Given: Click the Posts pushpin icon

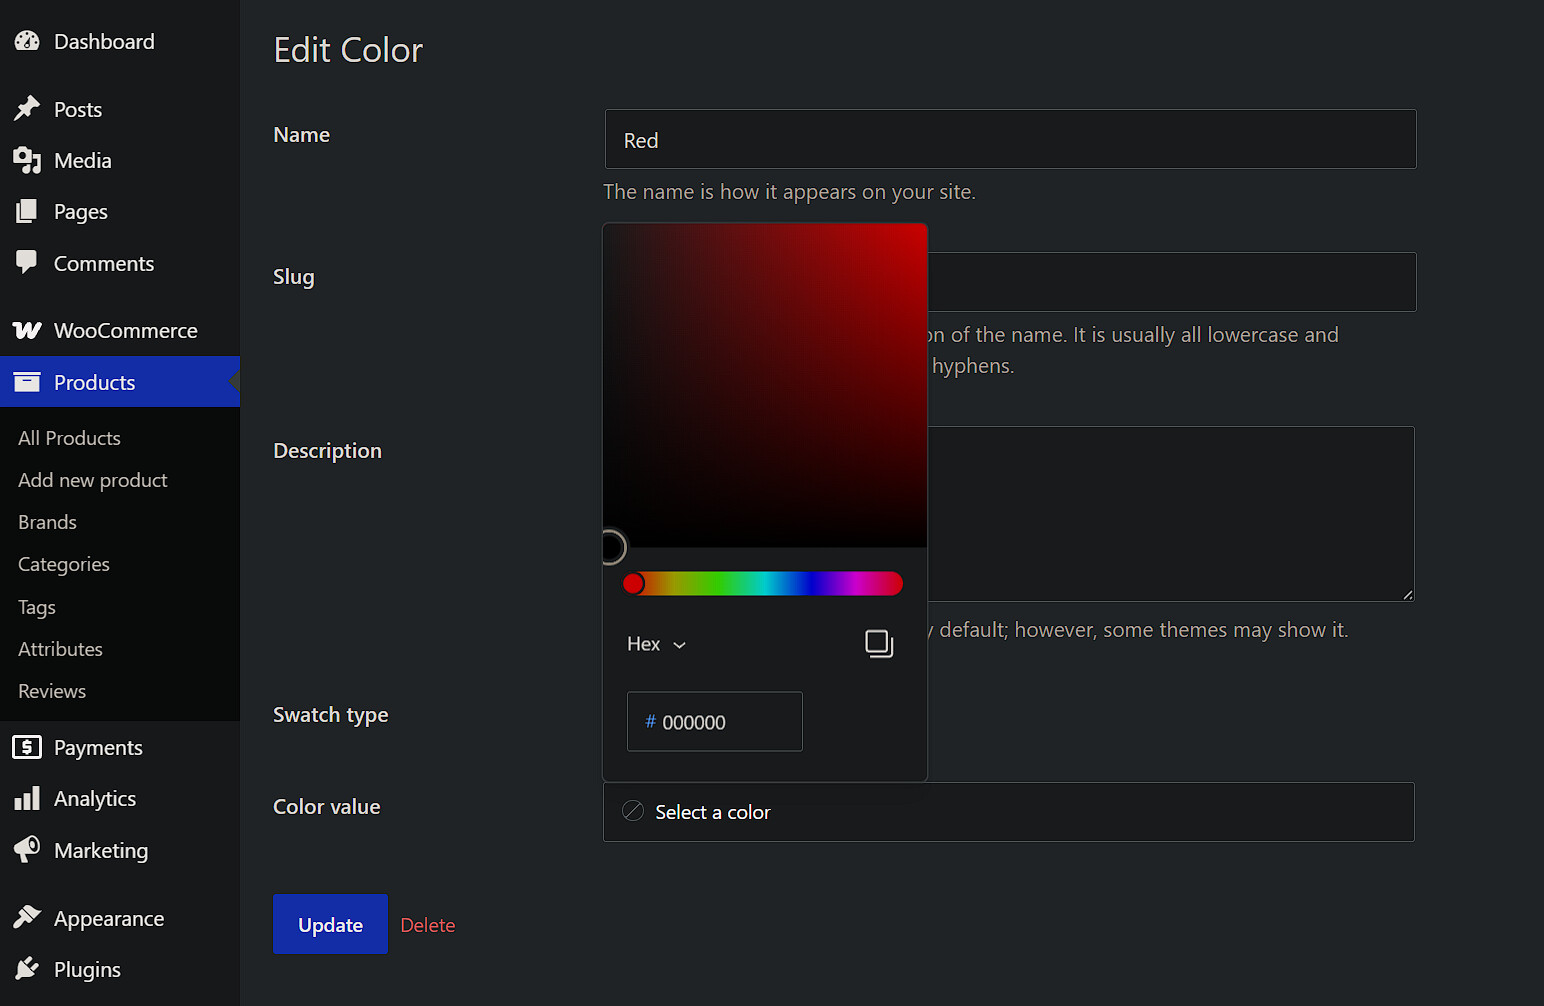Looking at the screenshot, I should tap(27, 108).
